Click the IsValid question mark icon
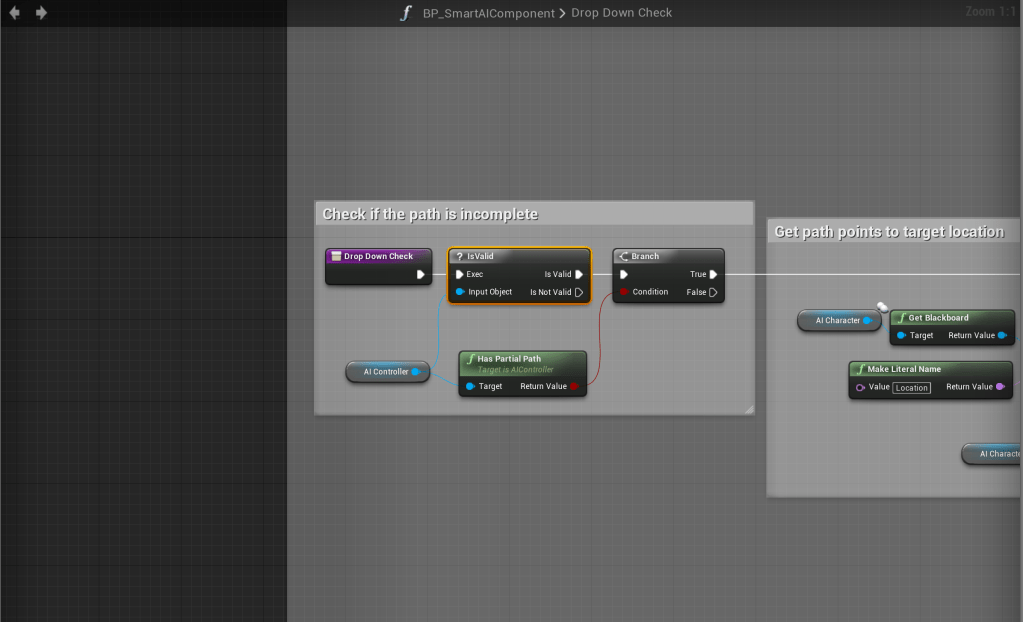The height and width of the screenshot is (622, 1023). coord(459,257)
